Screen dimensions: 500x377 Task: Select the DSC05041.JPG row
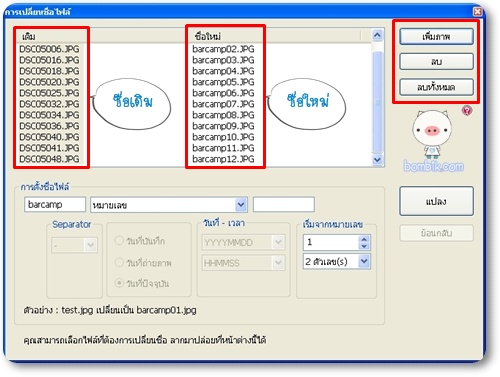tap(49, 148)
